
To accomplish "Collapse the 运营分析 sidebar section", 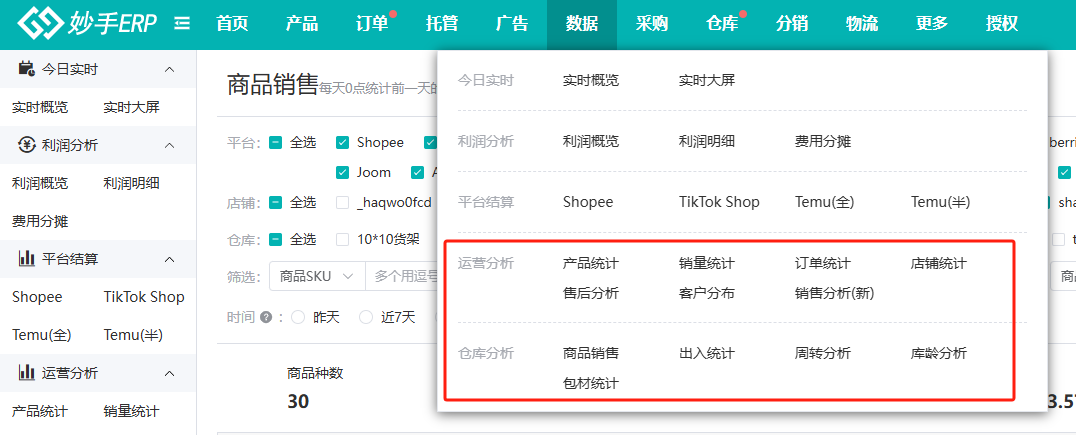I will (169, 373).
